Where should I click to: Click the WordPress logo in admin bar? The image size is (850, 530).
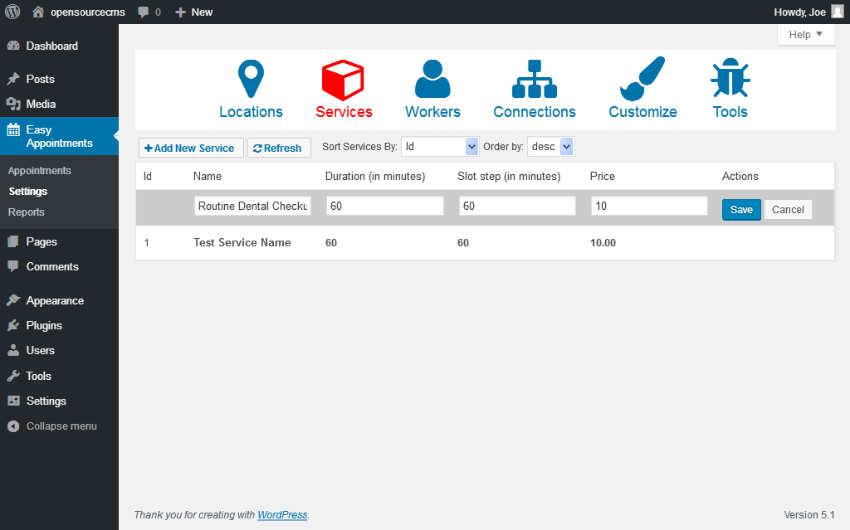point(13,12)
